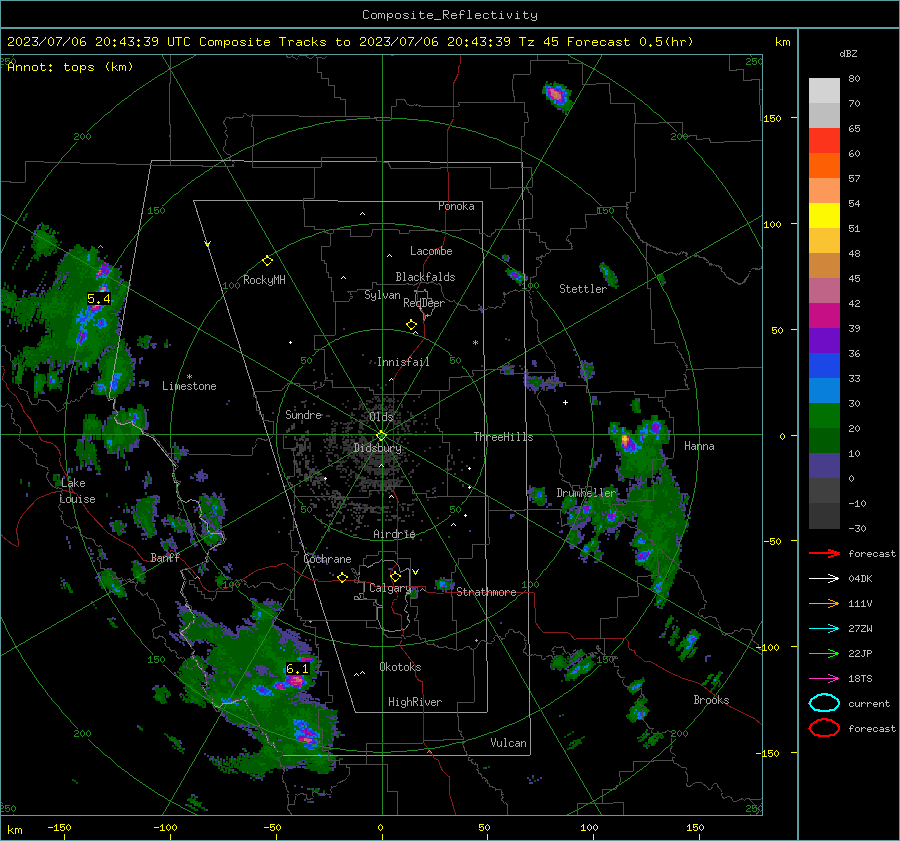Click the Banff label
Screen dimensions: 900x841
tap(165, 557)
